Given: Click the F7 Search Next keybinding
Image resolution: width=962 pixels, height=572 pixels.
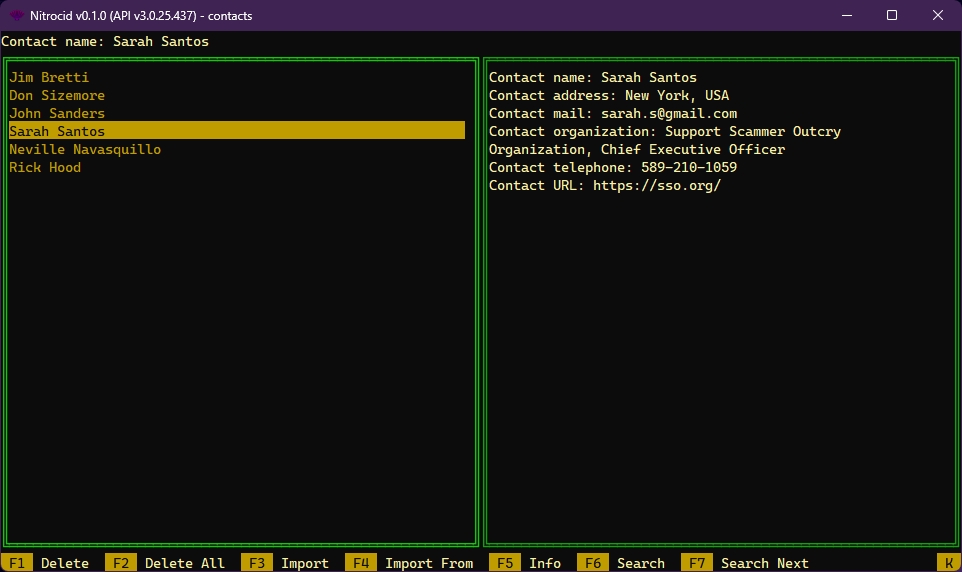Looking at the screenshot, I should click(x=747, y=563).
